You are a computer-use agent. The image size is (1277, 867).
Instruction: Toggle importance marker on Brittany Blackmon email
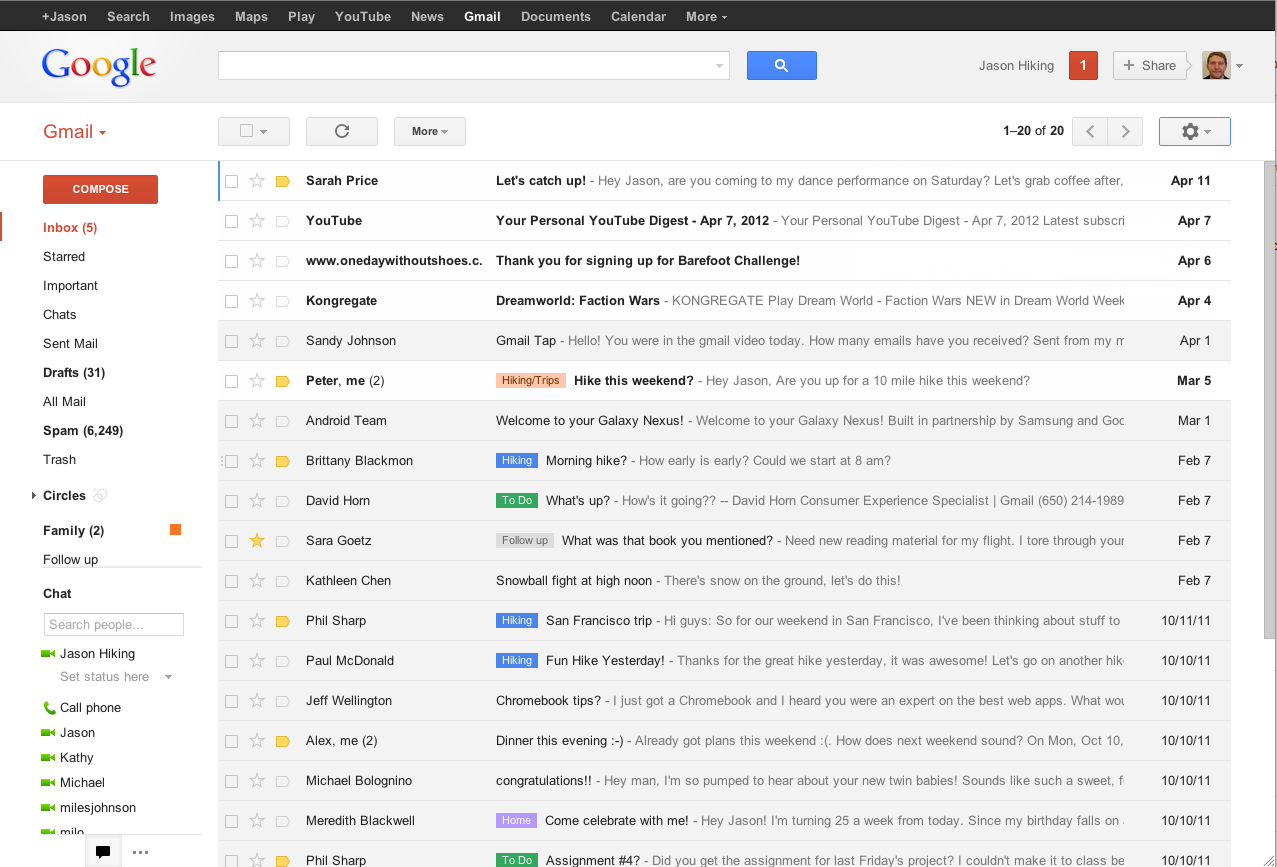tap(282, 461)
